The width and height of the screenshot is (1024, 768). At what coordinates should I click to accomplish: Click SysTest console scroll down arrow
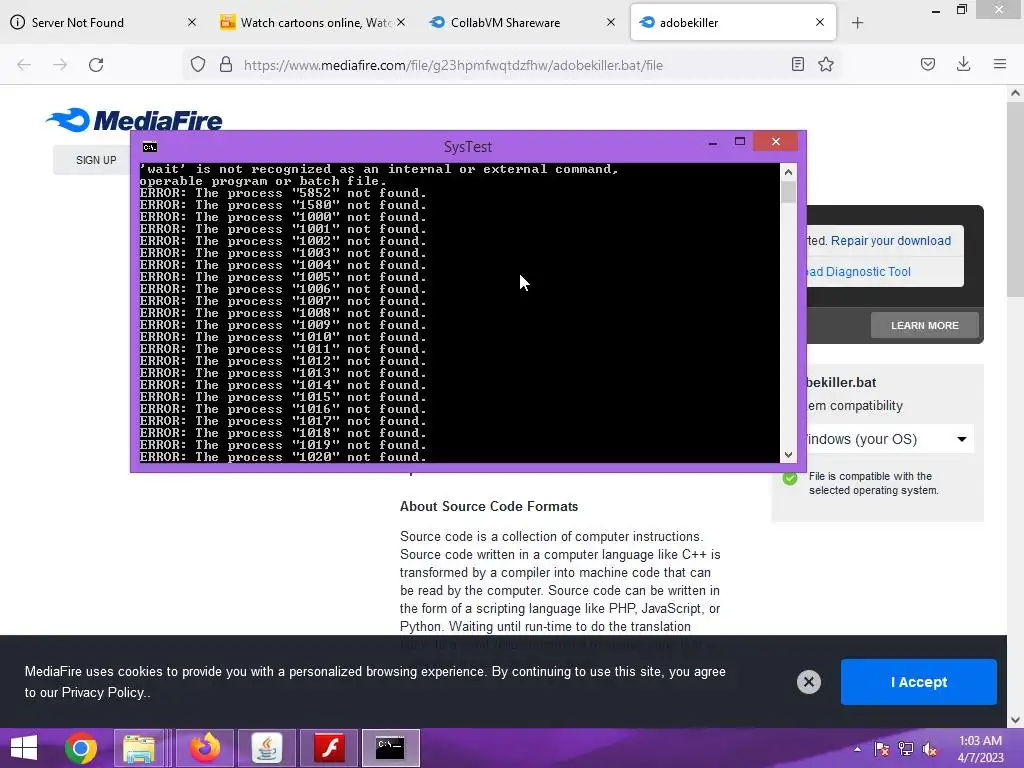click(x=788, y=455)
